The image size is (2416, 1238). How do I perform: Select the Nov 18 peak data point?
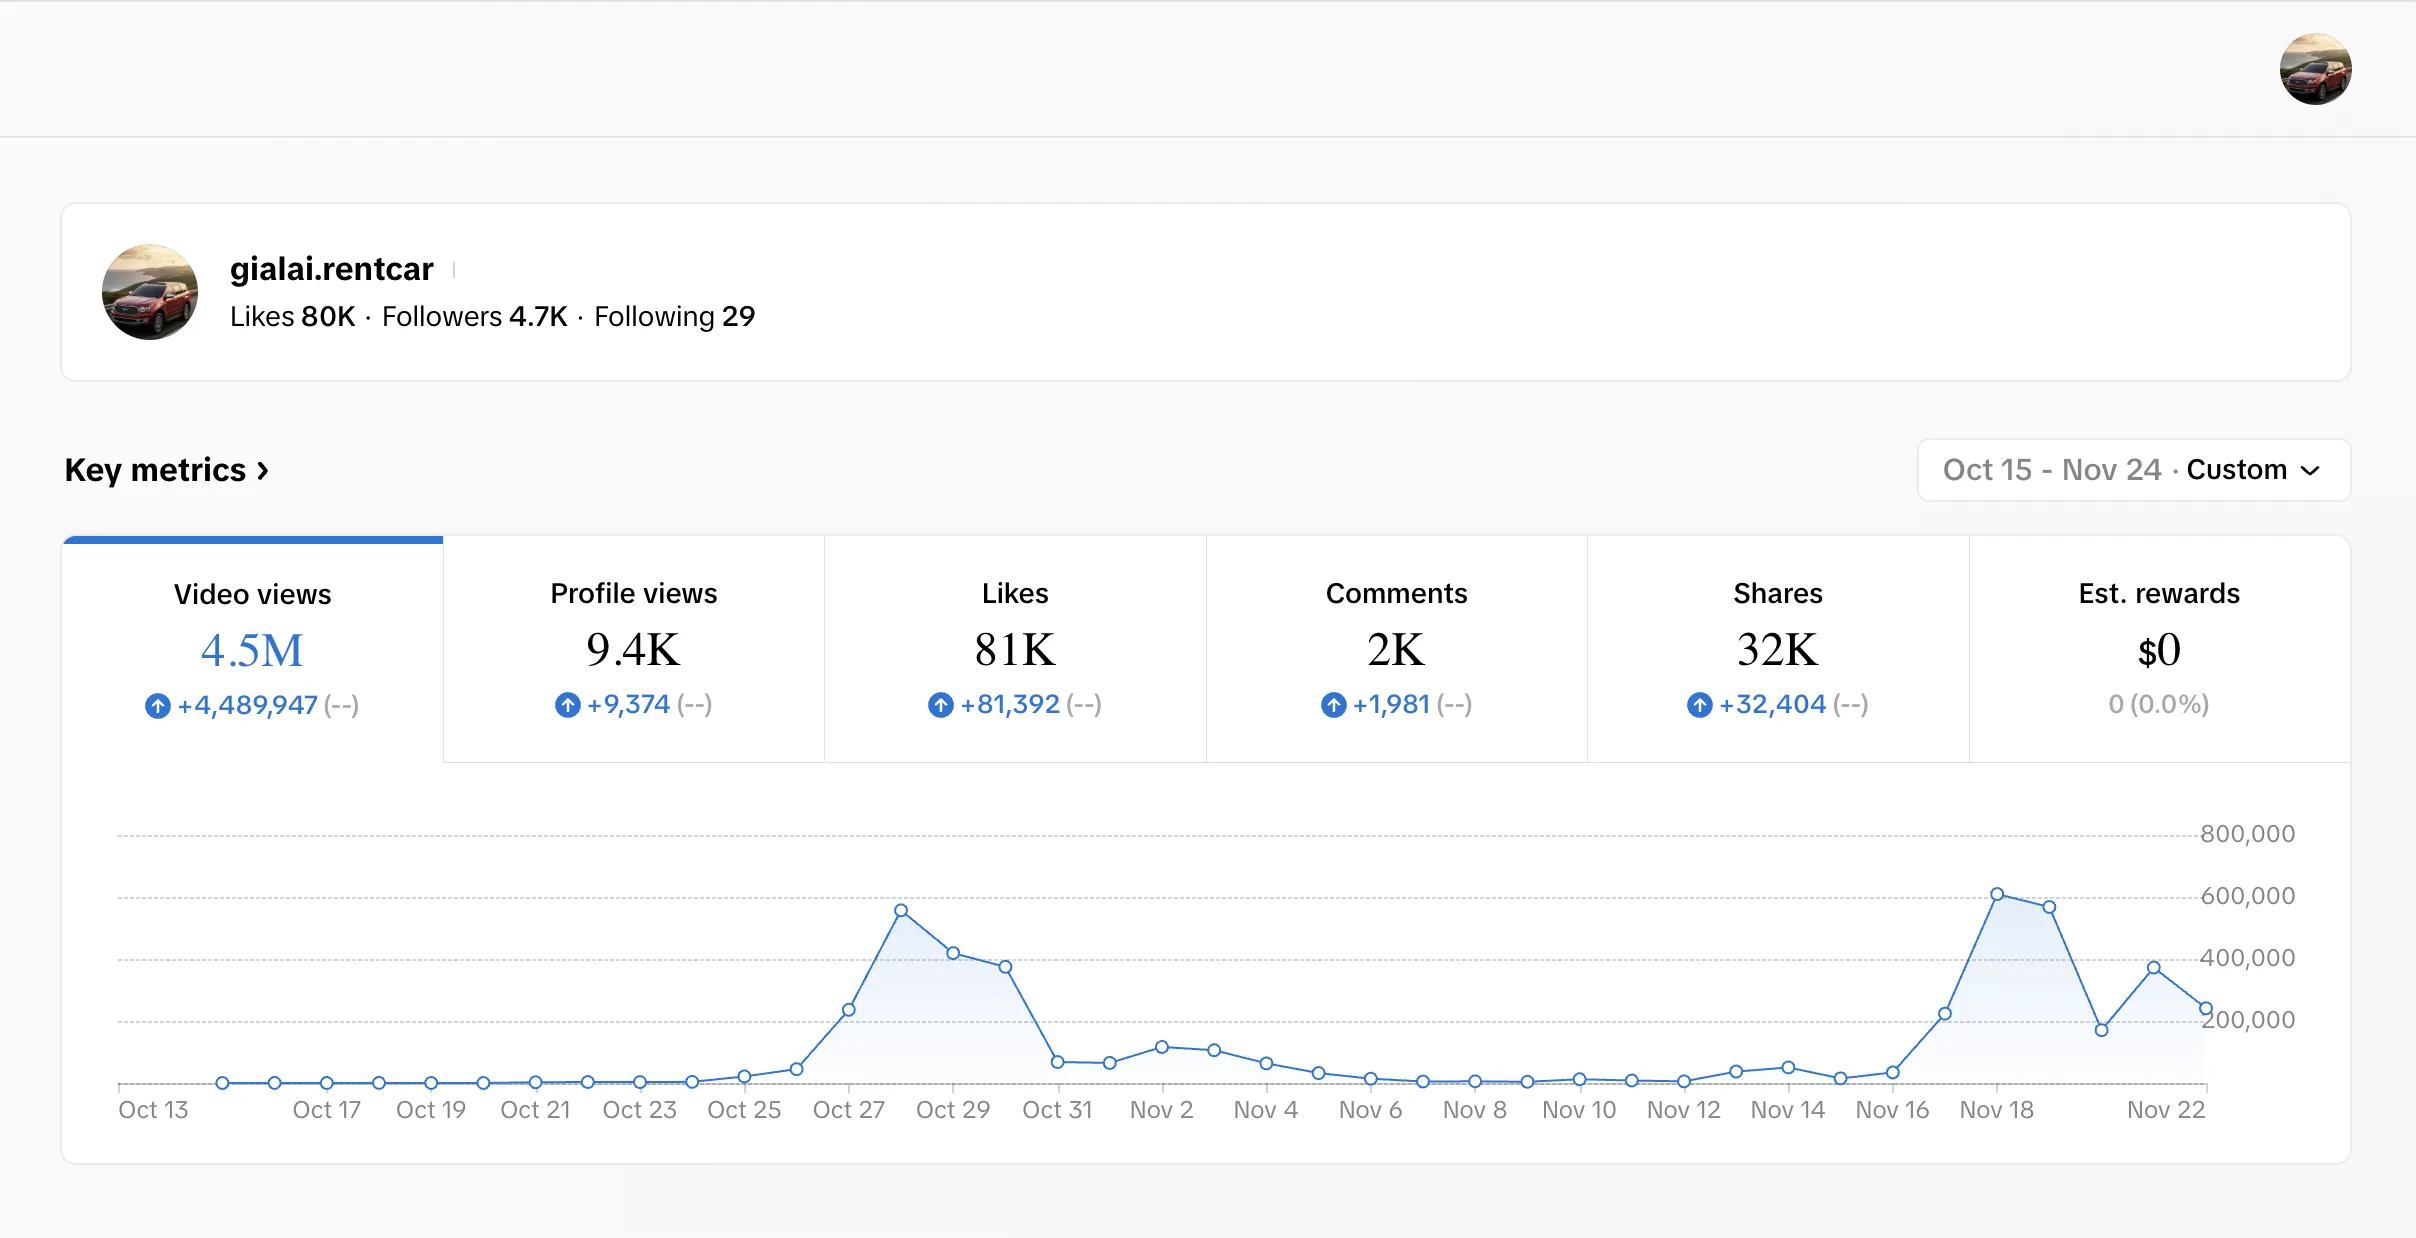point(1997,894)
